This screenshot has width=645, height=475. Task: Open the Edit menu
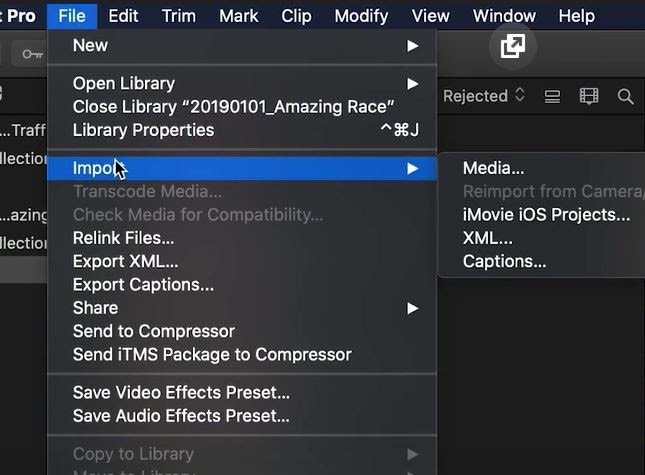coord(123,16)
